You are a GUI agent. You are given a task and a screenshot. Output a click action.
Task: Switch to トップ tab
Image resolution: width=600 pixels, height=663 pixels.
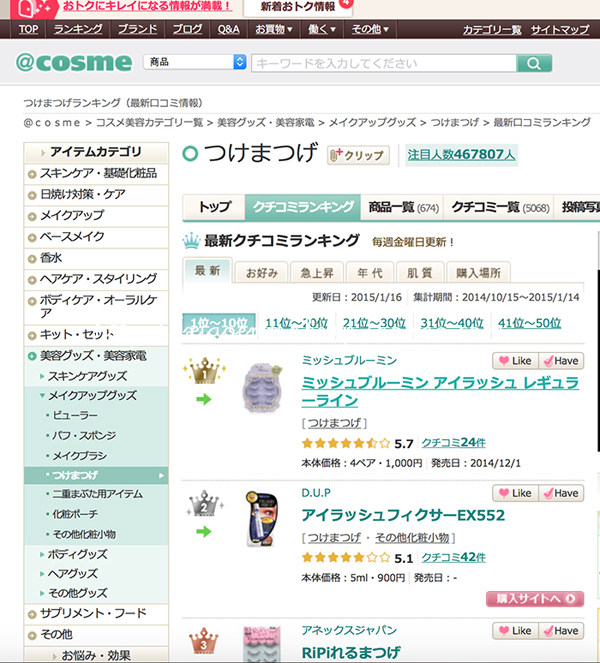click(x=214, y=207)
